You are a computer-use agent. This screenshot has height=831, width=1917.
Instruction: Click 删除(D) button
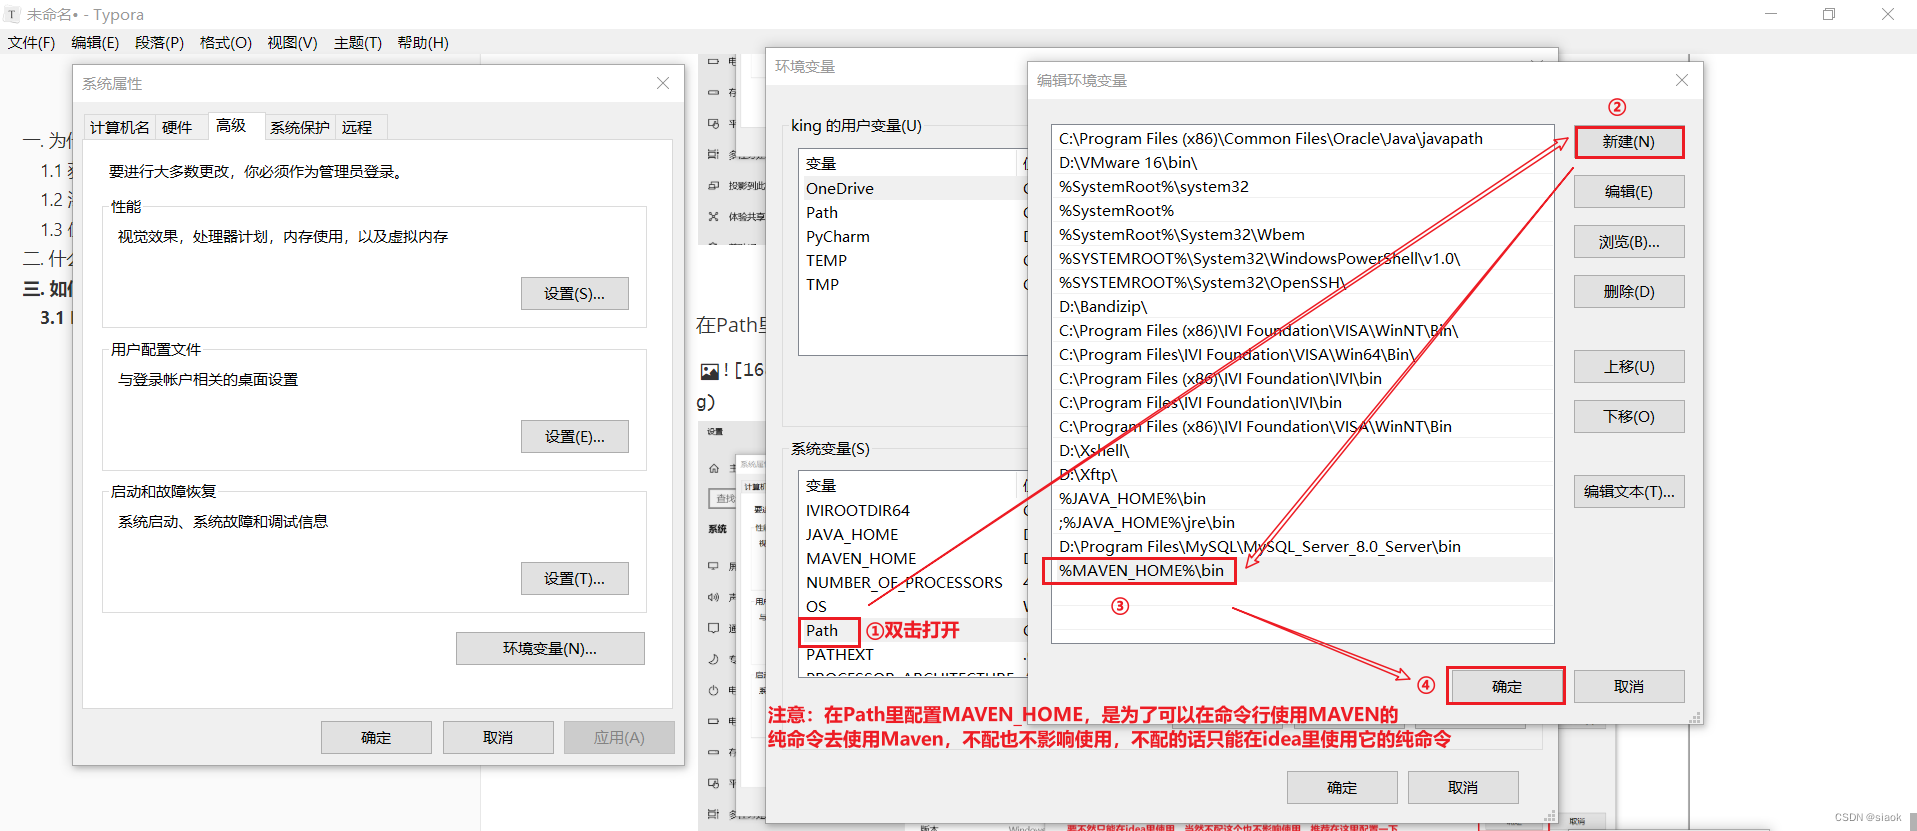click(x=1629, y=292)
